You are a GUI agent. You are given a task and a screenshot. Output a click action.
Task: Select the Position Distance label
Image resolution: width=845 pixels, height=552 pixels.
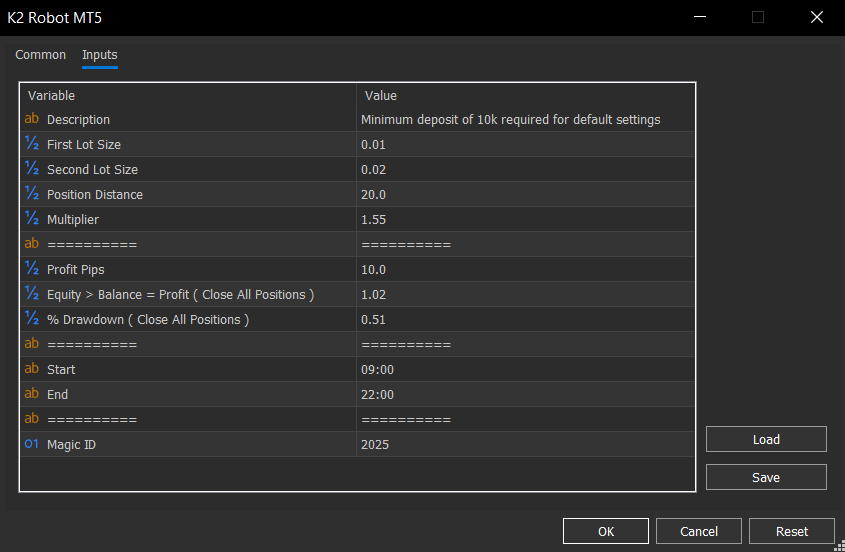tap(95, 195)
